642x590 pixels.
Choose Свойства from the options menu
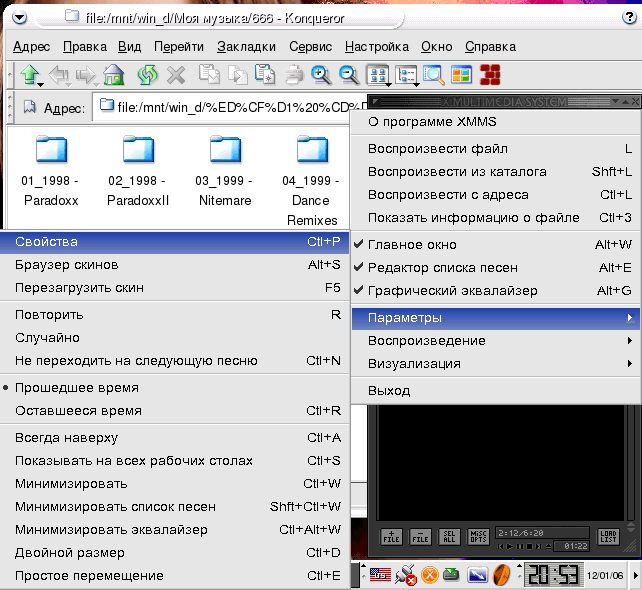tap(174, 242)
